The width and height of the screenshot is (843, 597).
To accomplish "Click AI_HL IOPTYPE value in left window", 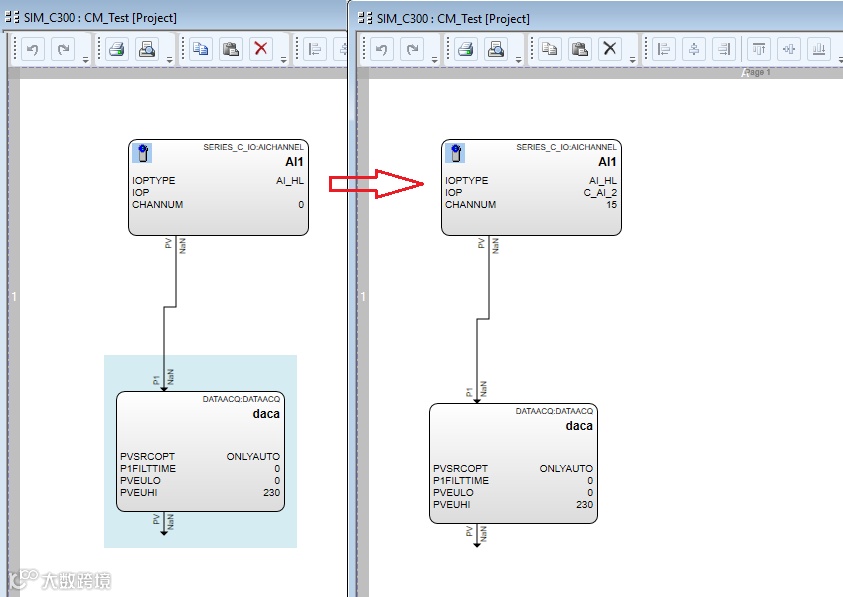I will [290, 181].
